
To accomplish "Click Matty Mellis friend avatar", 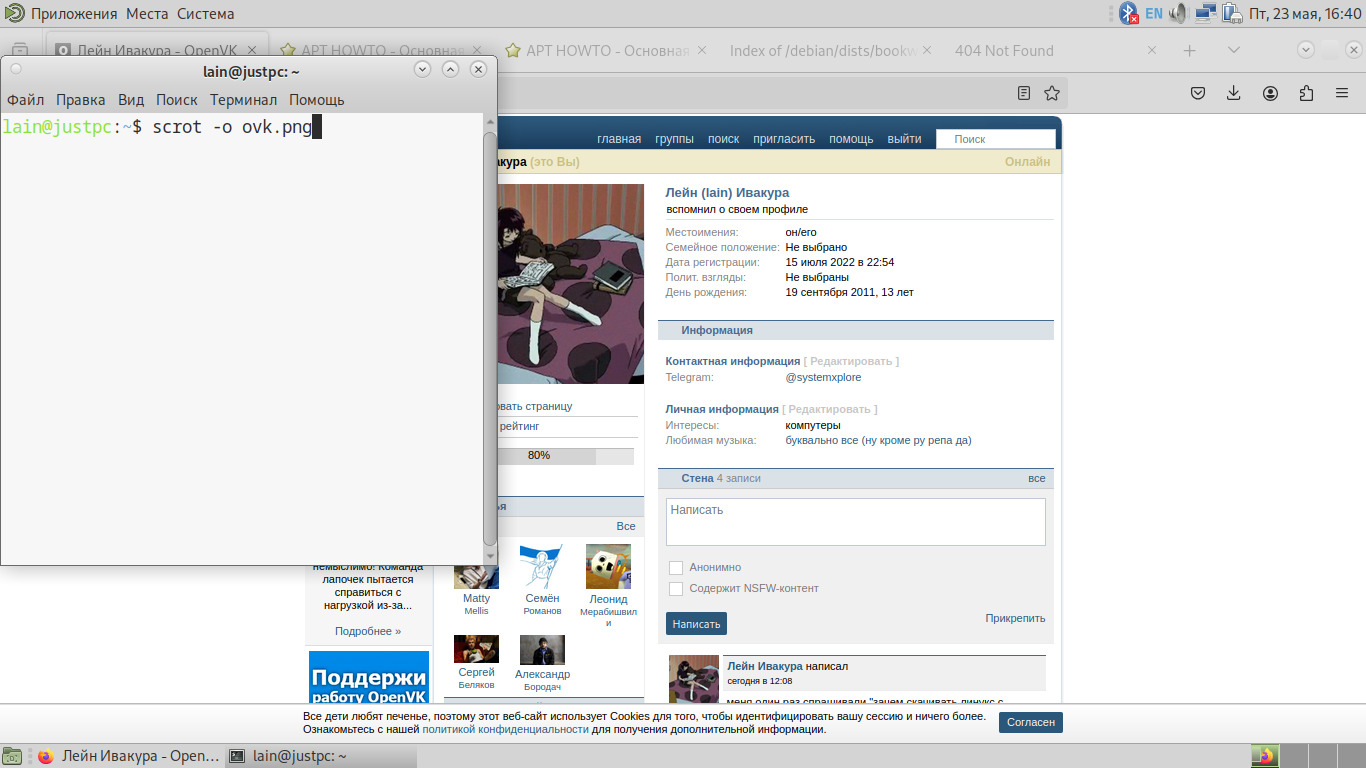I will tap(476, 567).
